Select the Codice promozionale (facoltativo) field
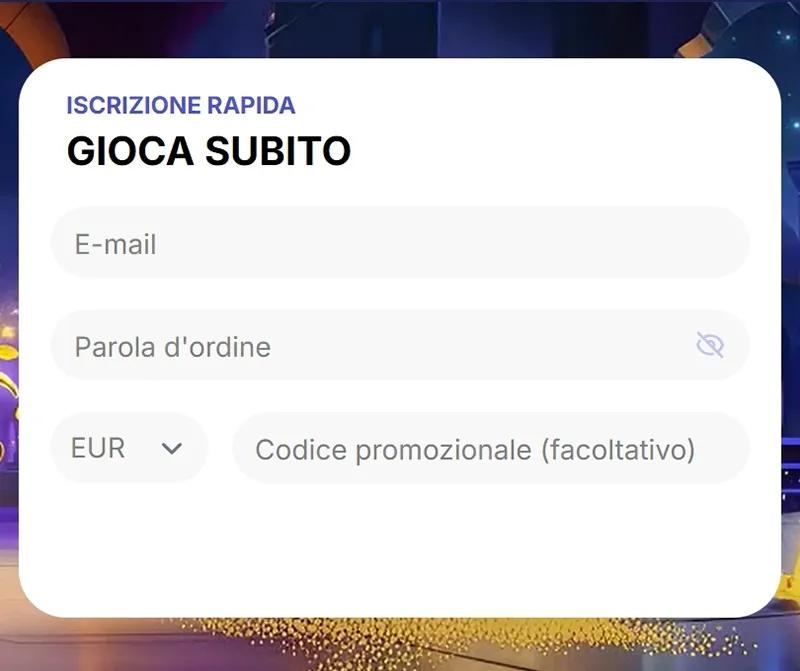 pos(490,449)
